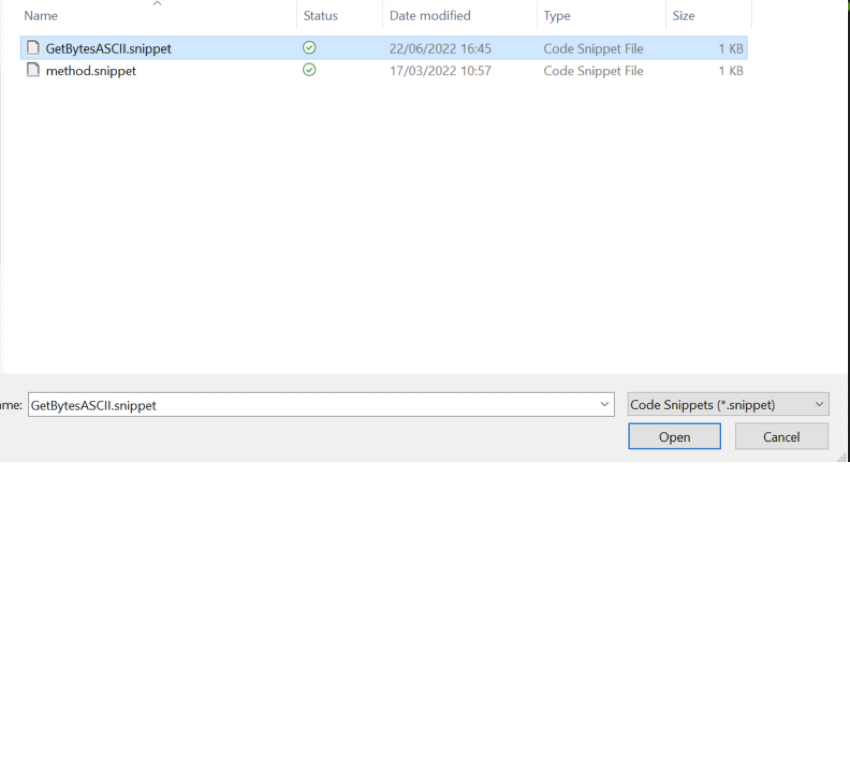The image size is (850, 765).
Task: Click the Cancel button
Action: click(x=781, y=436)
